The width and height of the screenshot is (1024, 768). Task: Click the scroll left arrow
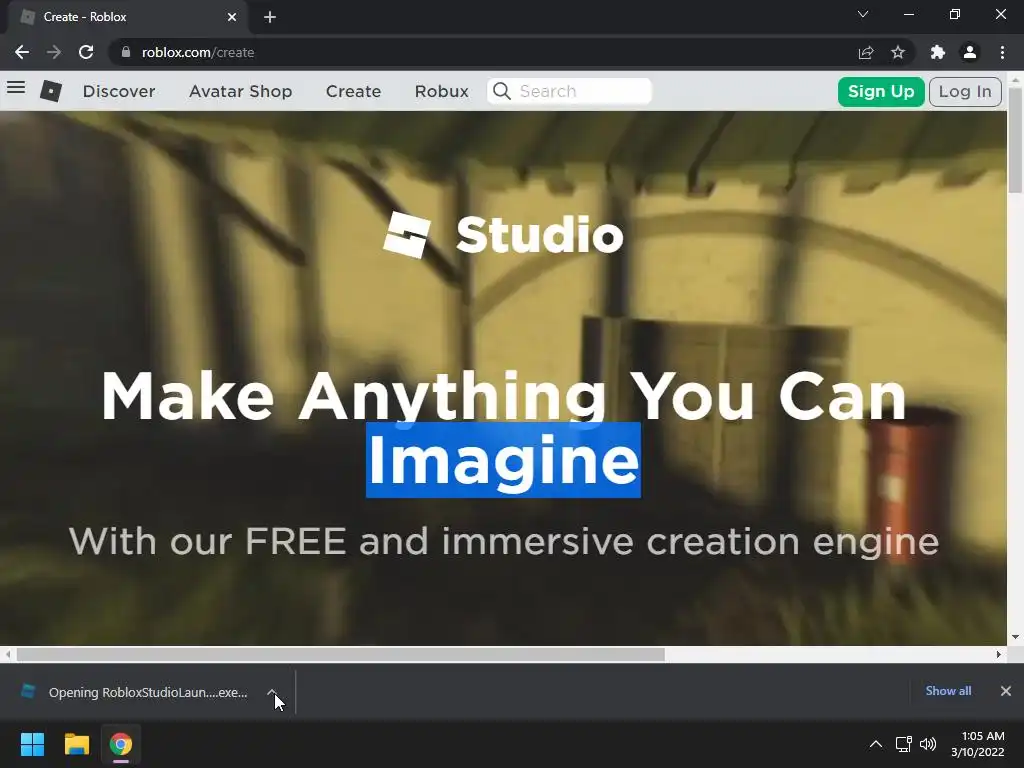pos(8,654)
